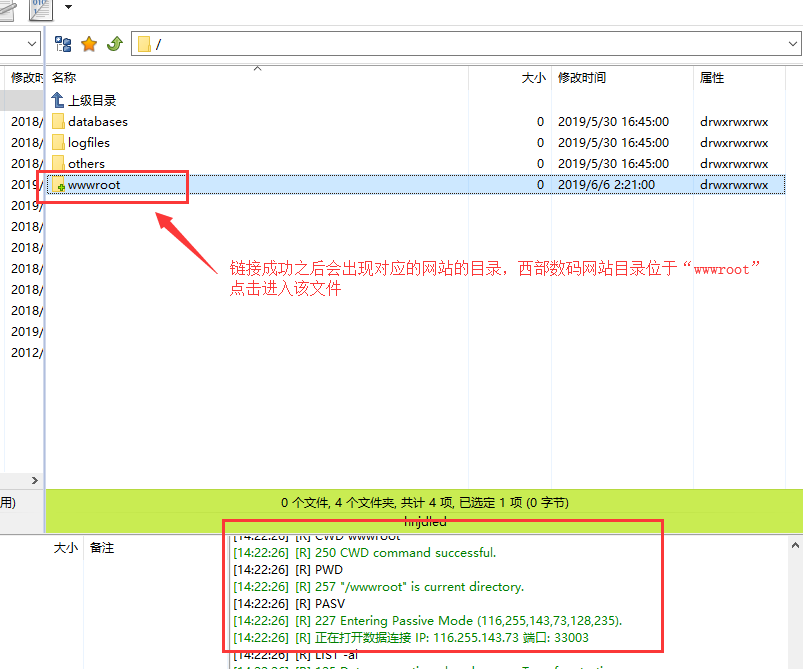803x669 pixels.
Task: Select the logfiles folder
Action: (x=88, y=143)
